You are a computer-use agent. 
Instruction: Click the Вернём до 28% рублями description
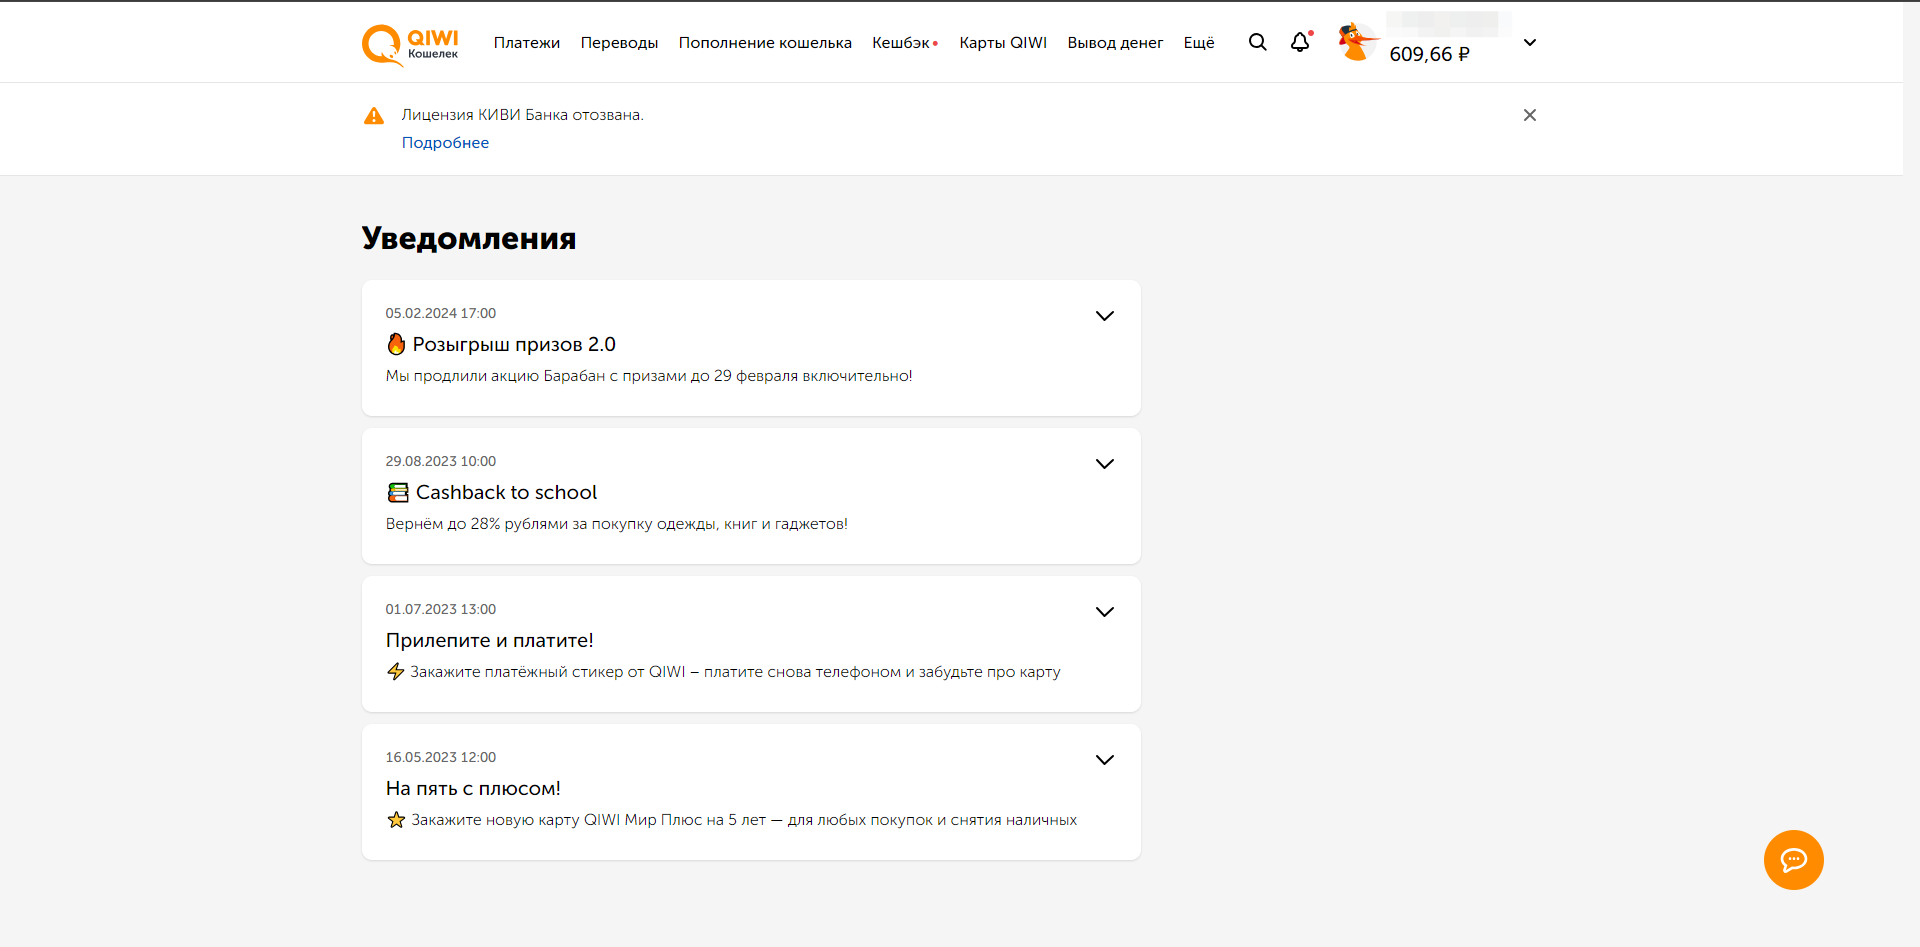coord(617,524)
